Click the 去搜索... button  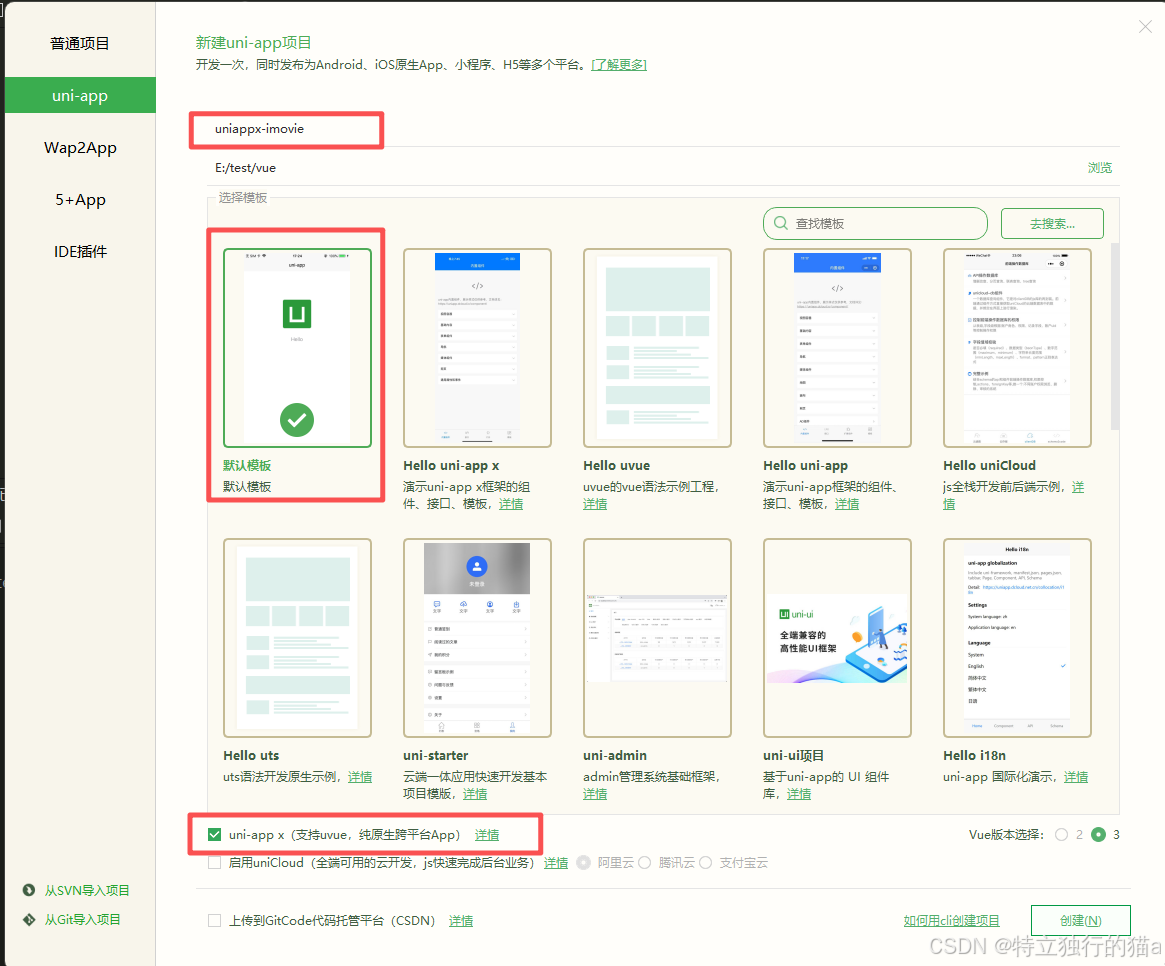click(x=1052, y=223)
